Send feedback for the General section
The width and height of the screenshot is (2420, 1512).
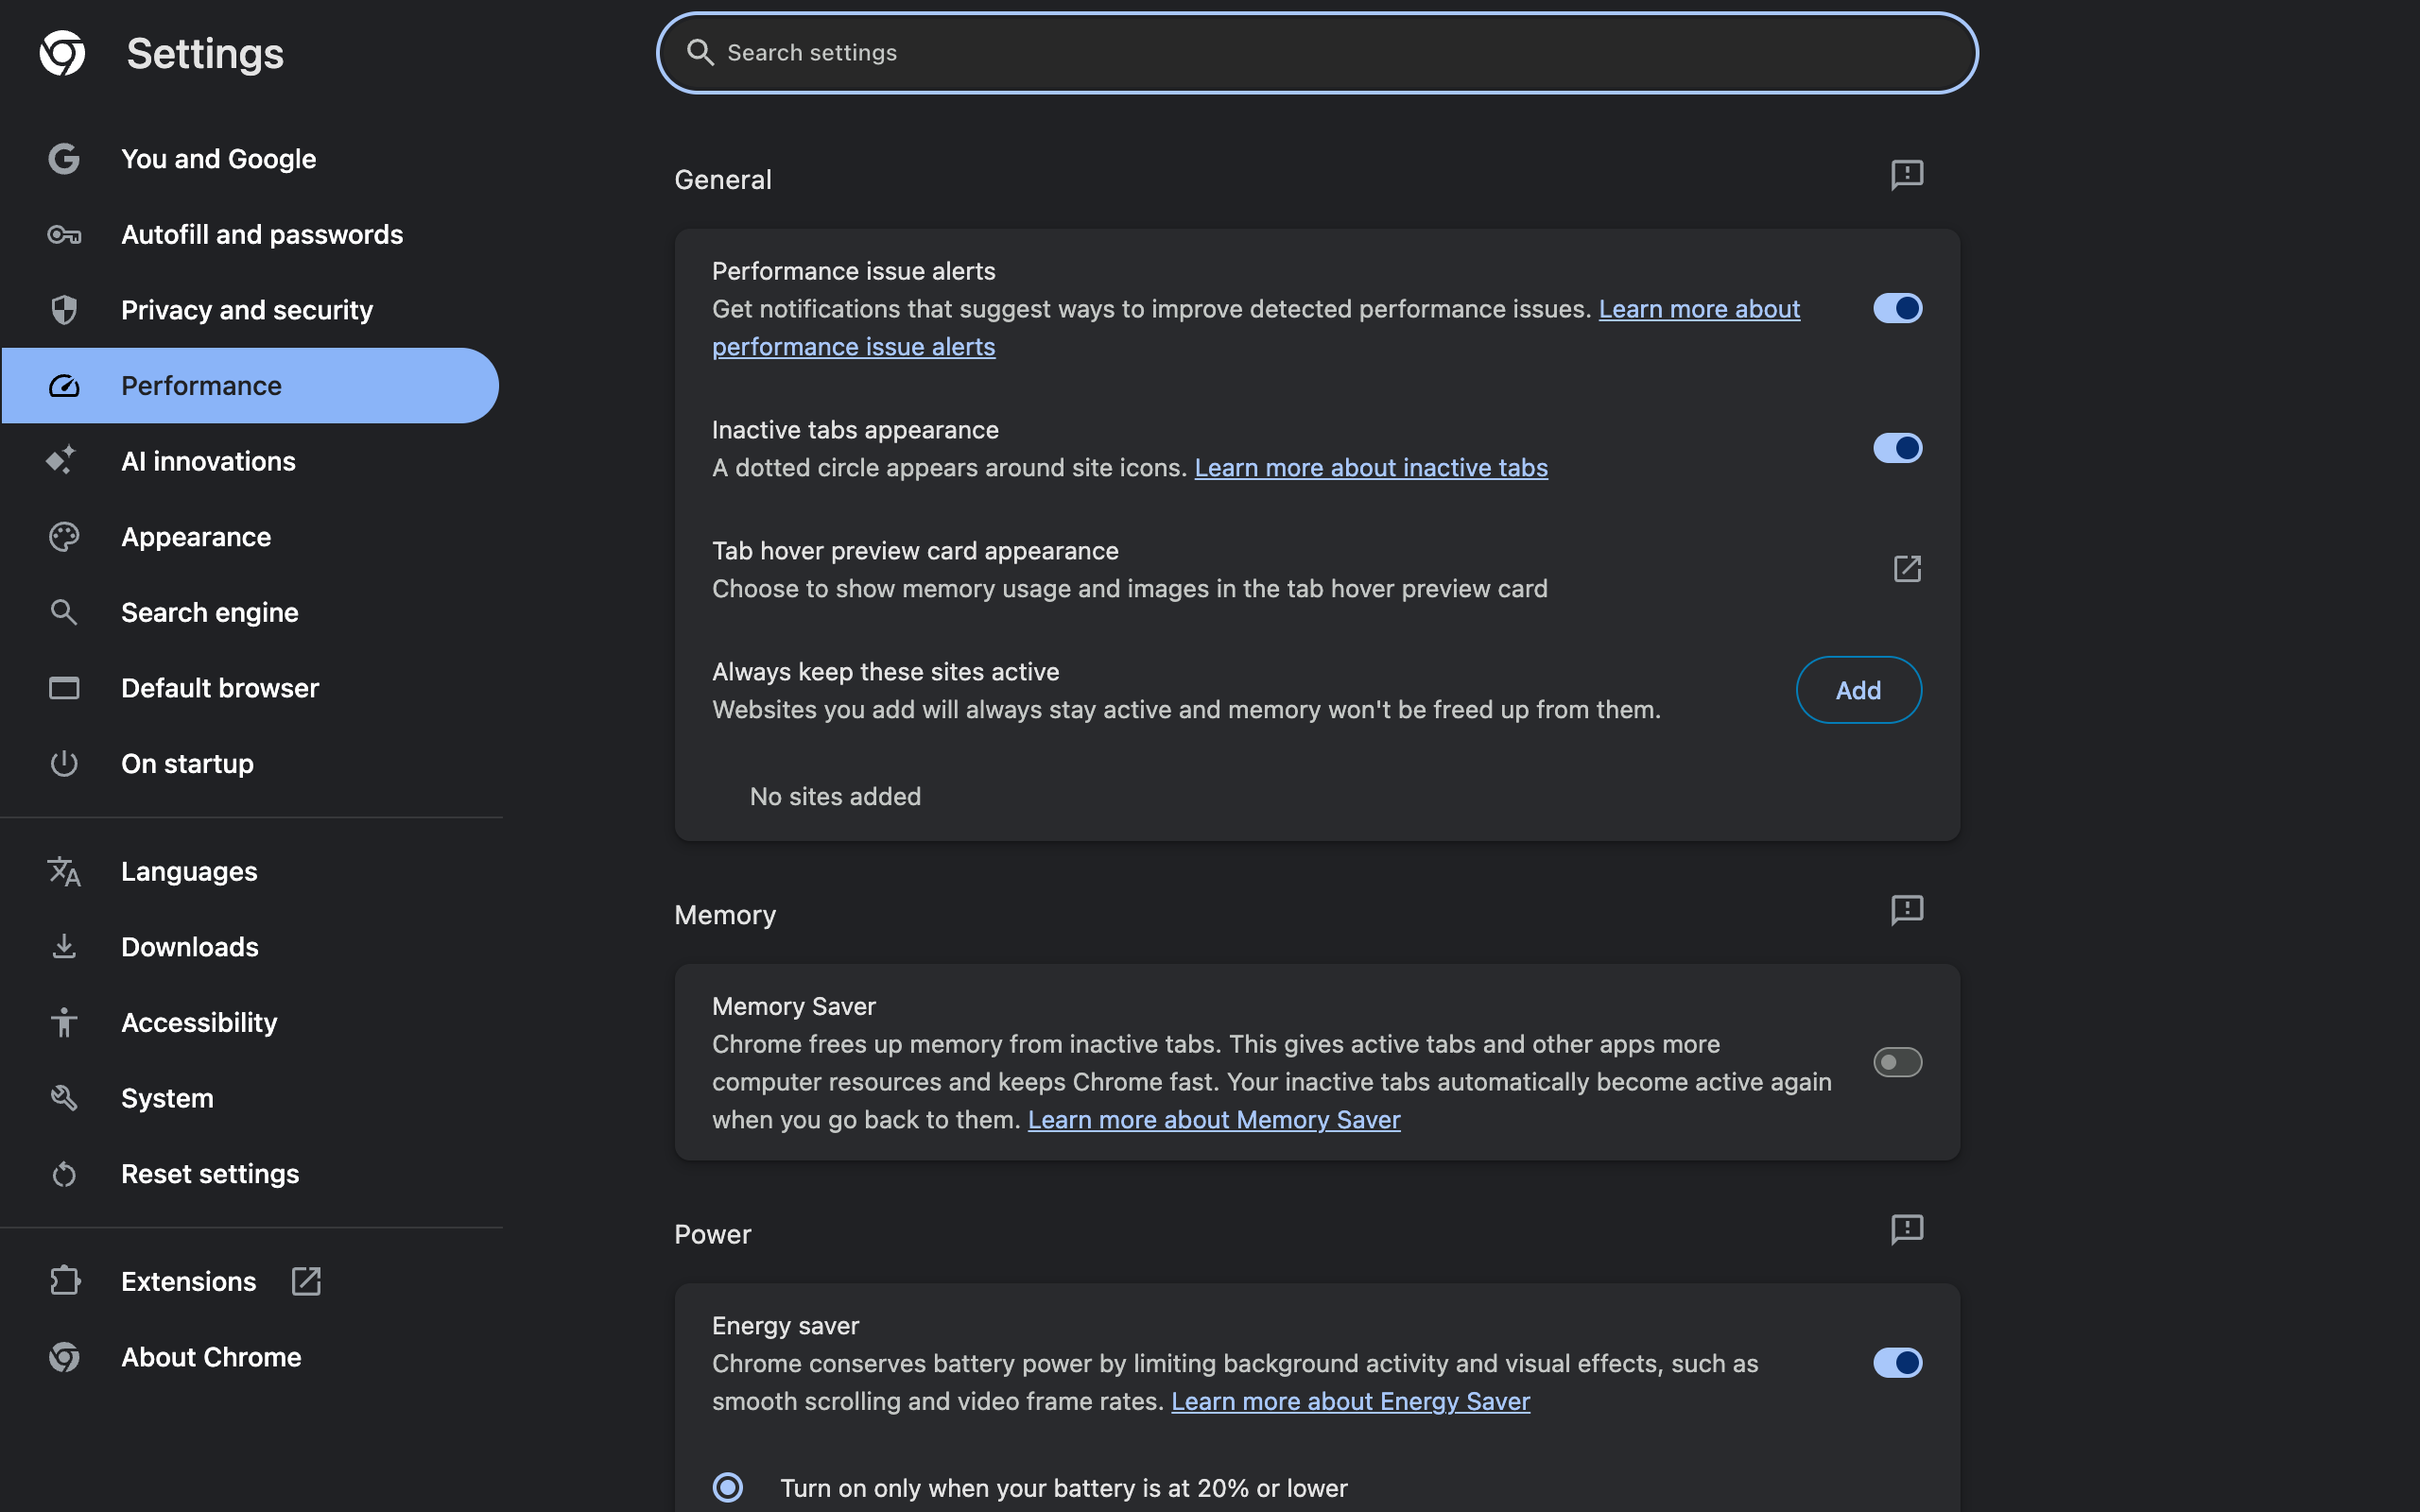point(1907,175)
